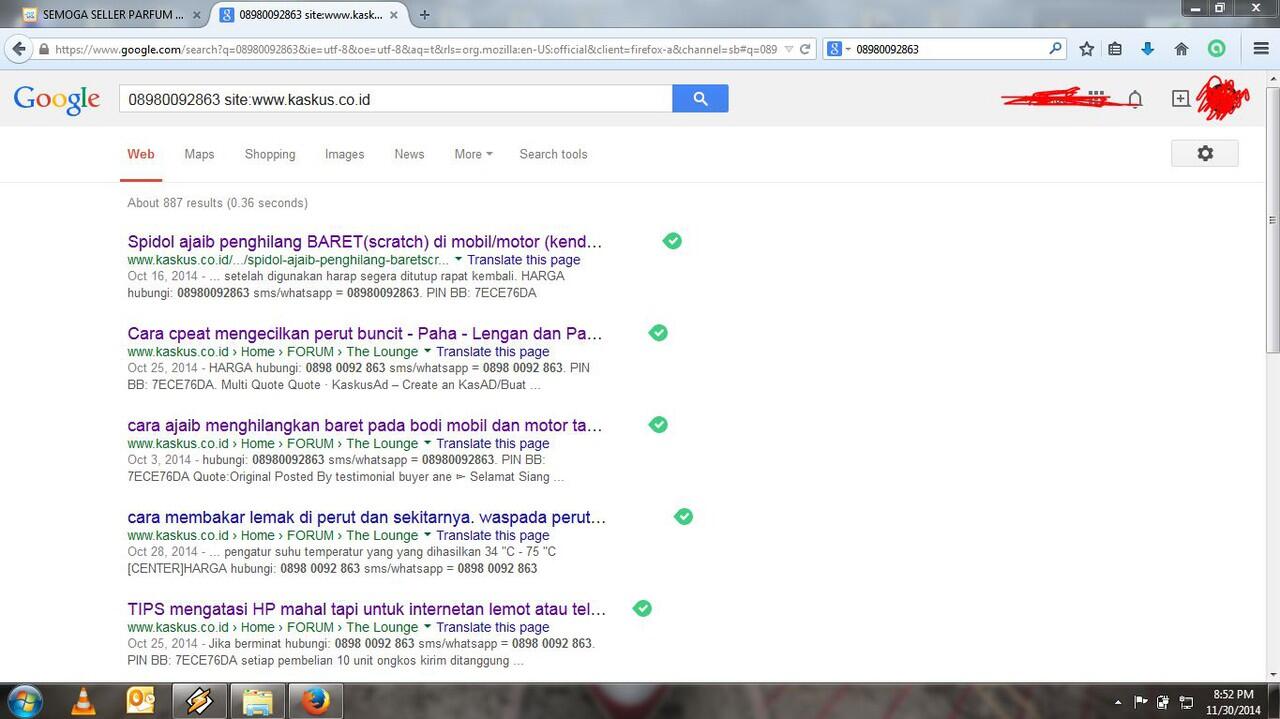This screenshot has height=719, width=1280.
Task: Expand cached options arrow for cara ajaib result
Action: coord(427,444)
